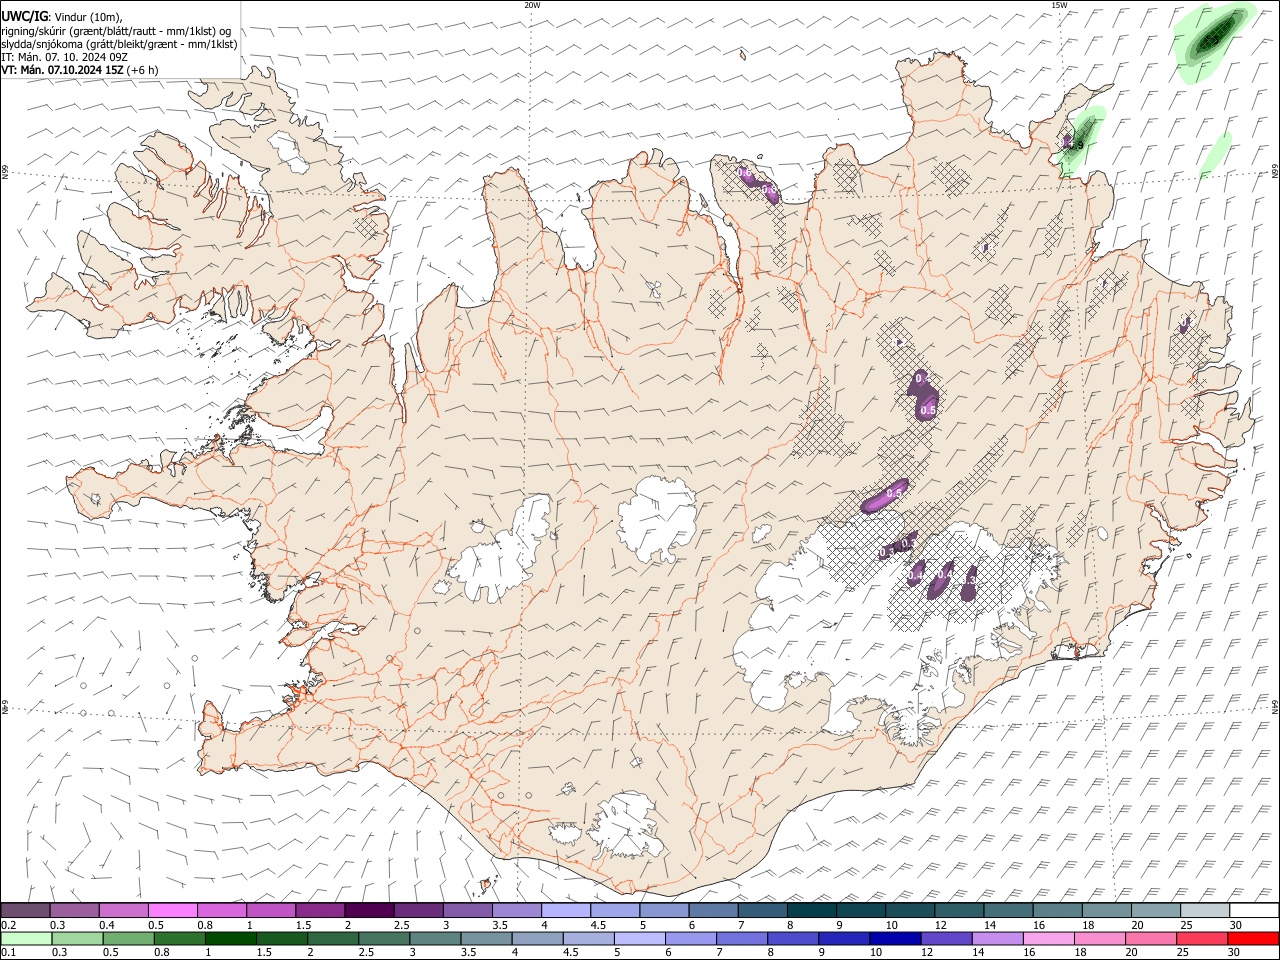
Task: Click the white Hofsjökull glacier in central Iceland
Action: 658,518
